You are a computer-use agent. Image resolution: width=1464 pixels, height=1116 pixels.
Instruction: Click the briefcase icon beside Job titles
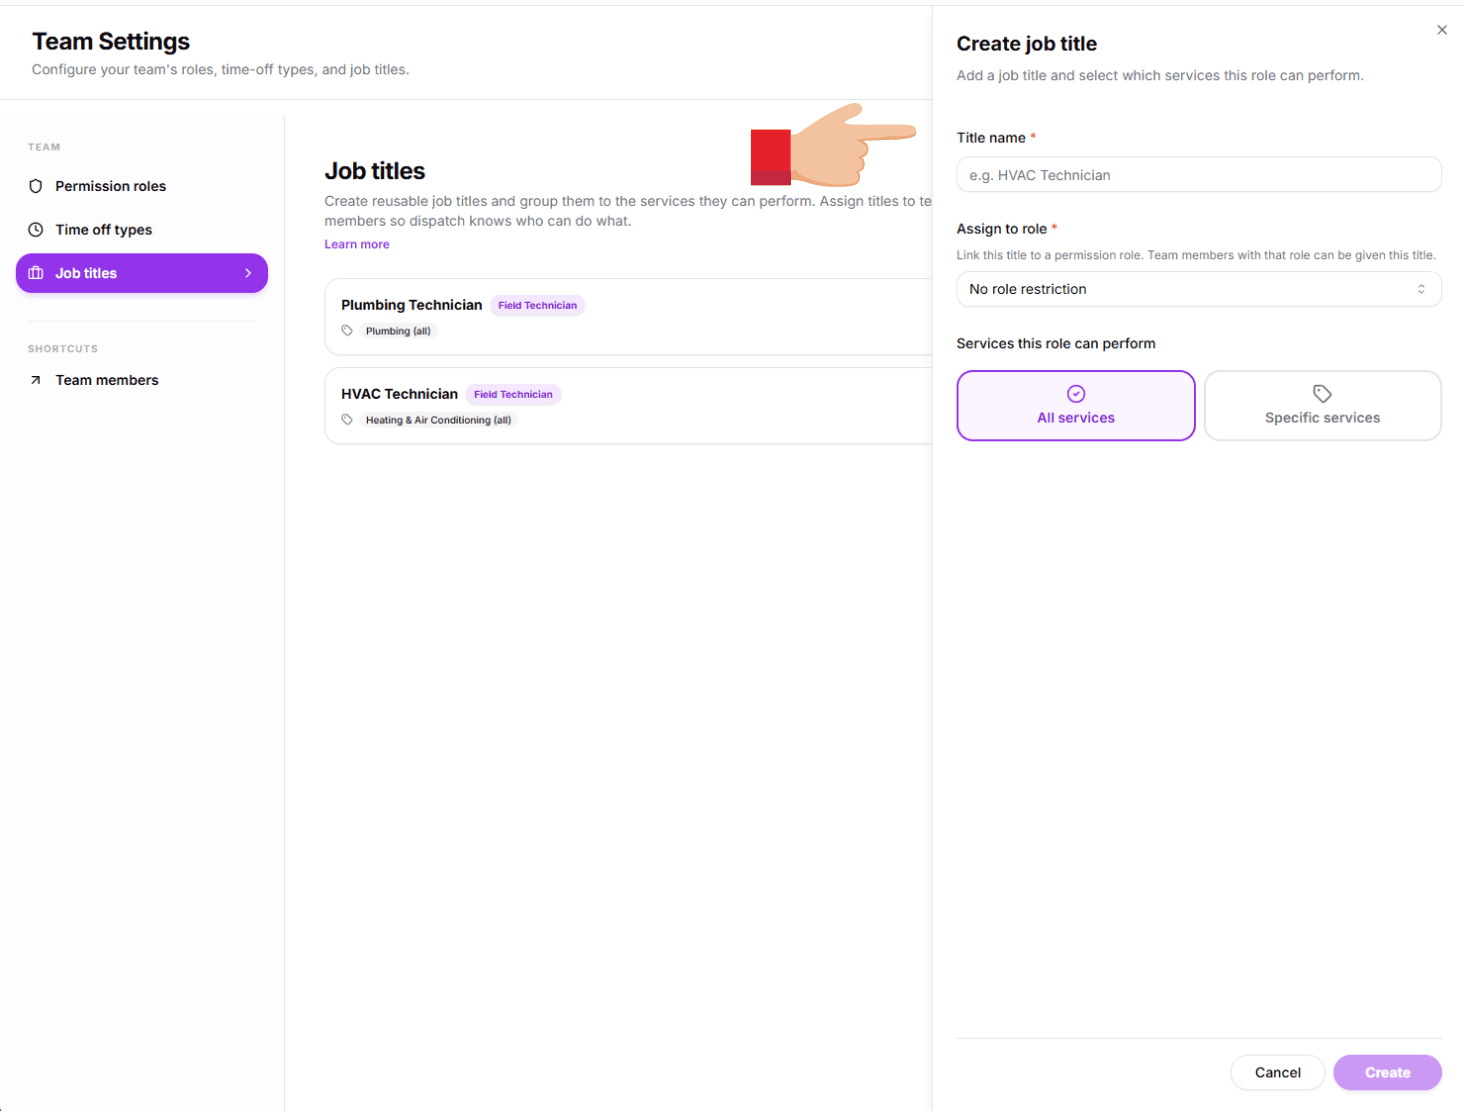coord(36,273)
